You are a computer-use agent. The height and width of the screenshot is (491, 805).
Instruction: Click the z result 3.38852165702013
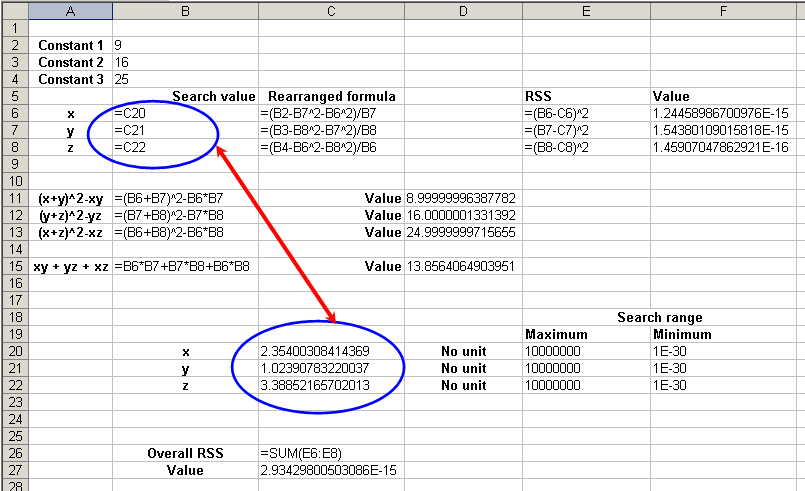click(331, 385)
